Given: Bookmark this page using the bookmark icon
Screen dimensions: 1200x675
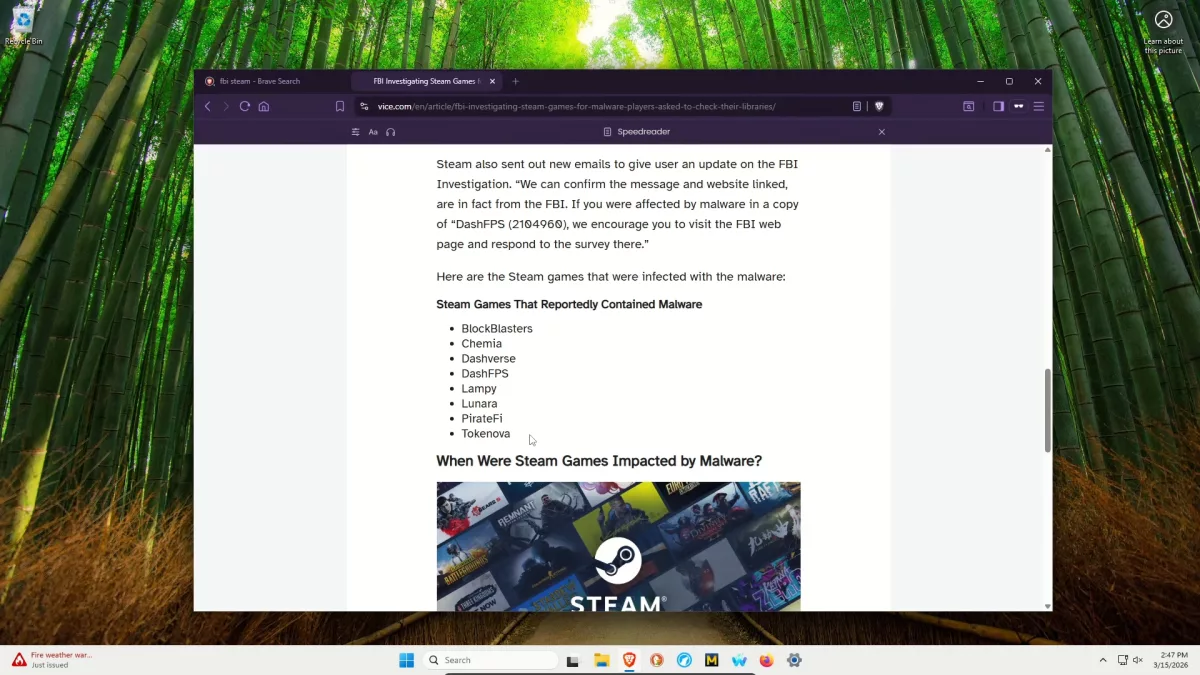Looking at the screenshot, I should pyautogui.click(x=339, y=106).
